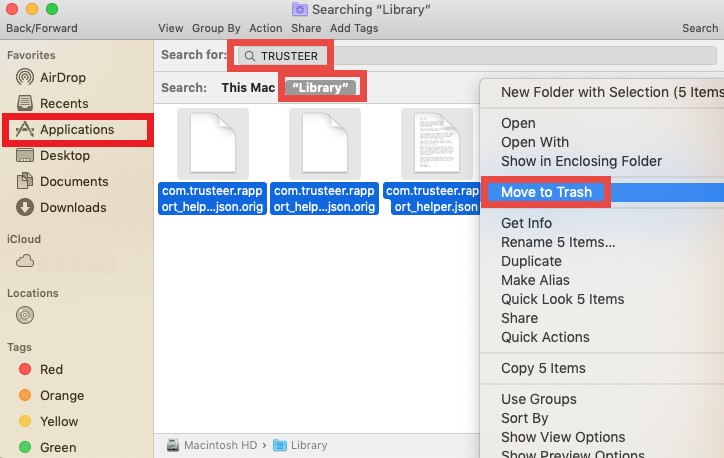Select first com.trusteer json.orig file icon
The image size is (724, 458).
(213, 144)
